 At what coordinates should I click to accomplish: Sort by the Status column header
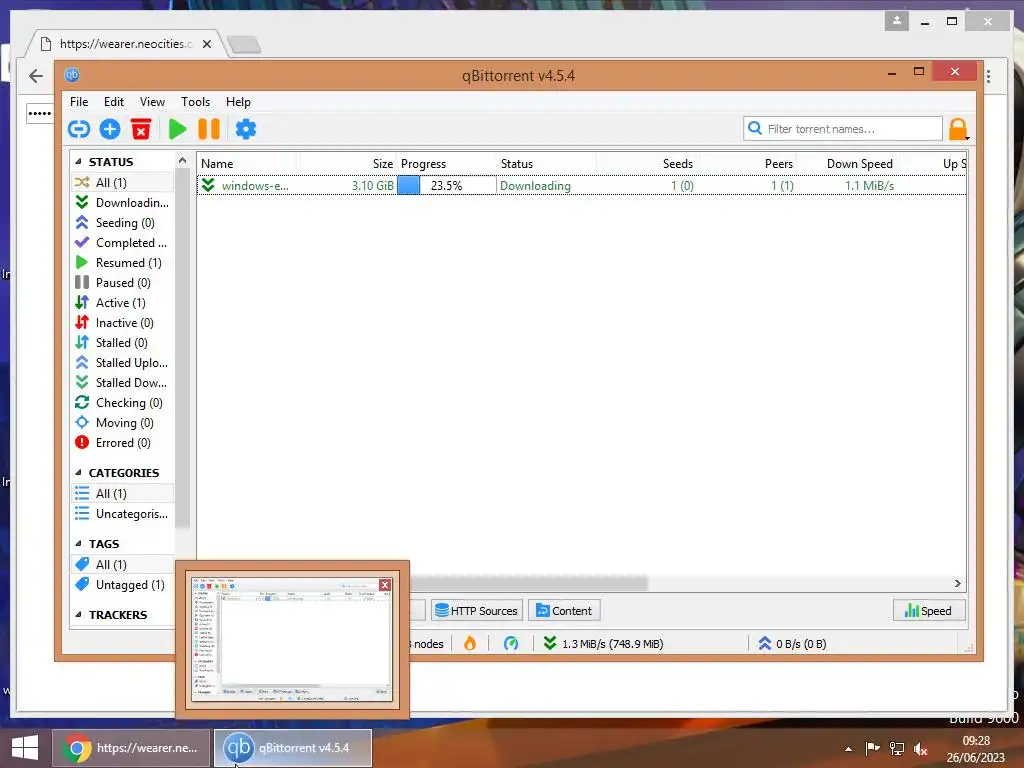click(547, 164)
